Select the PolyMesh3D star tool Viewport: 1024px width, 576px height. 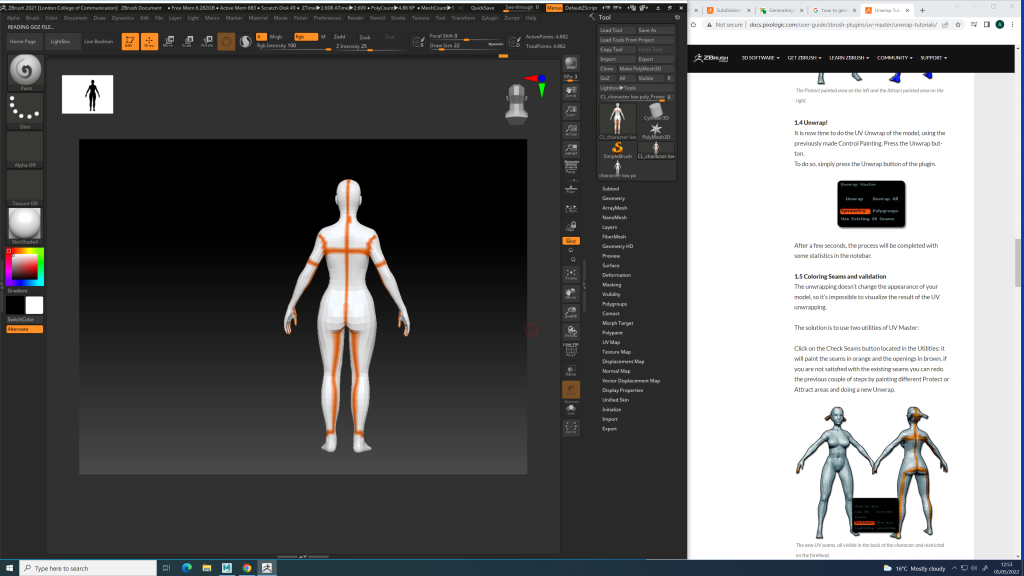656,131
